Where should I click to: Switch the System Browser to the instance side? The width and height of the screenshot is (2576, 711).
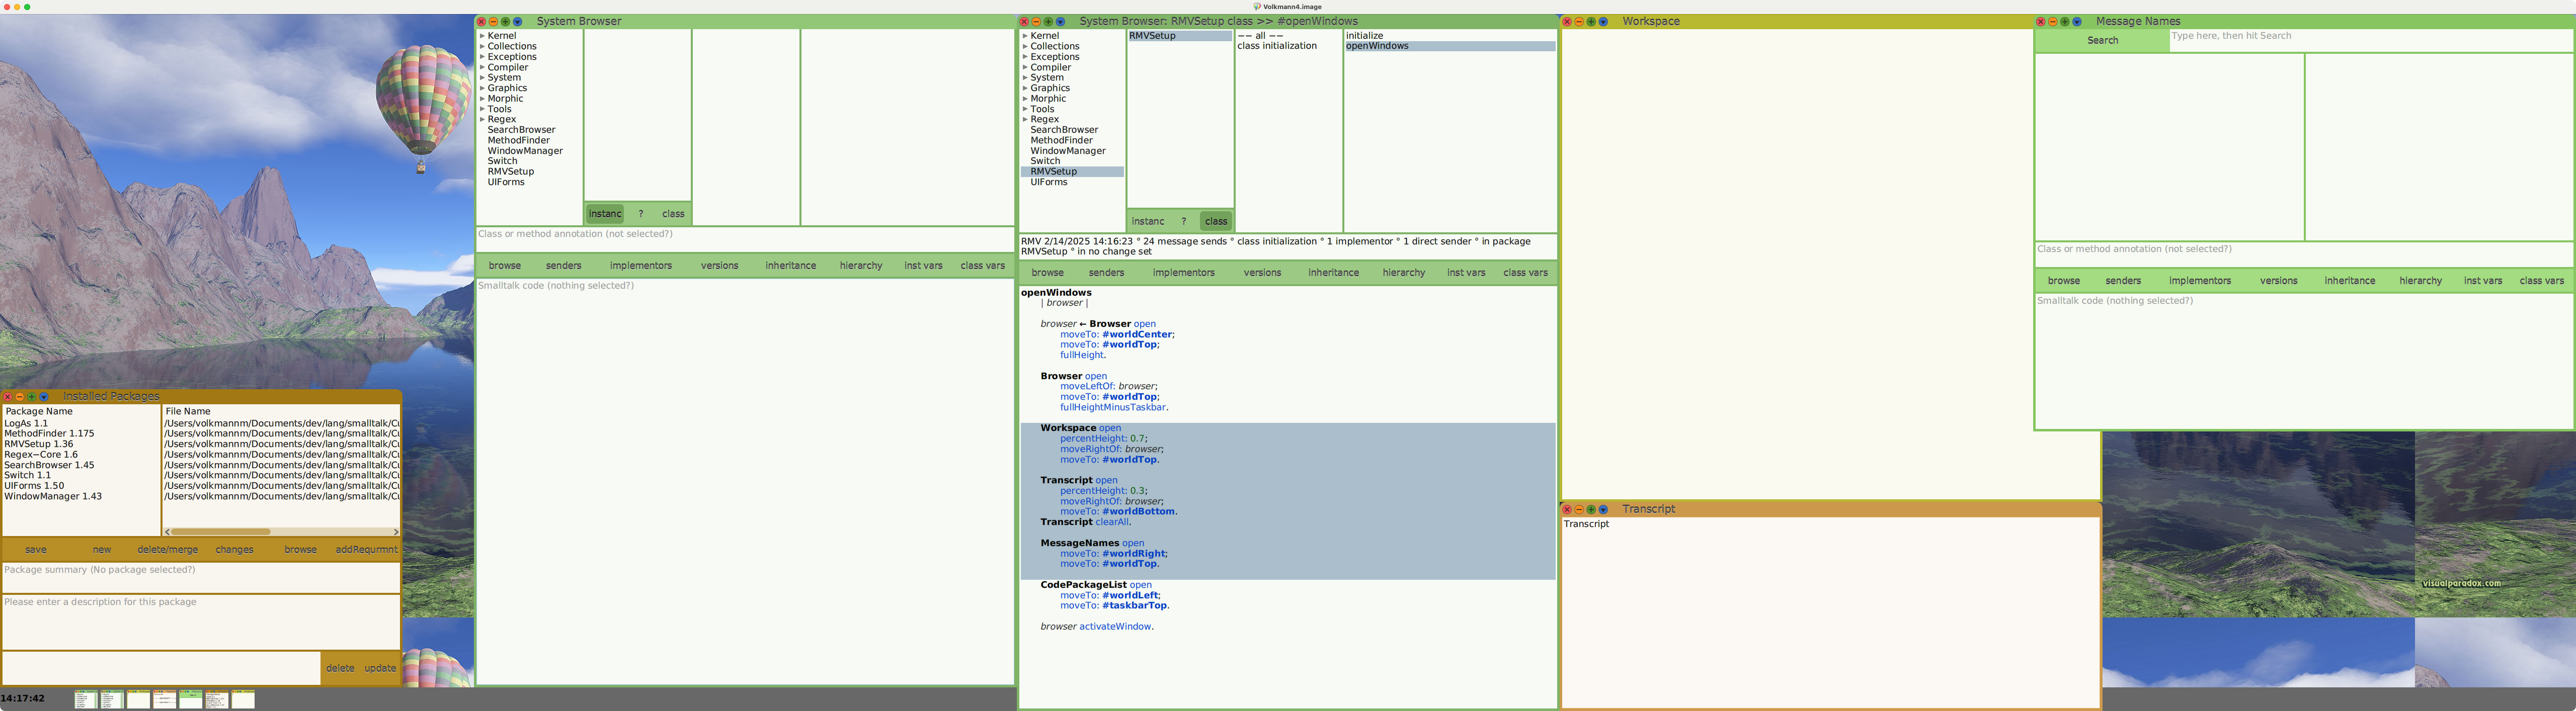[x=604, y=213]
